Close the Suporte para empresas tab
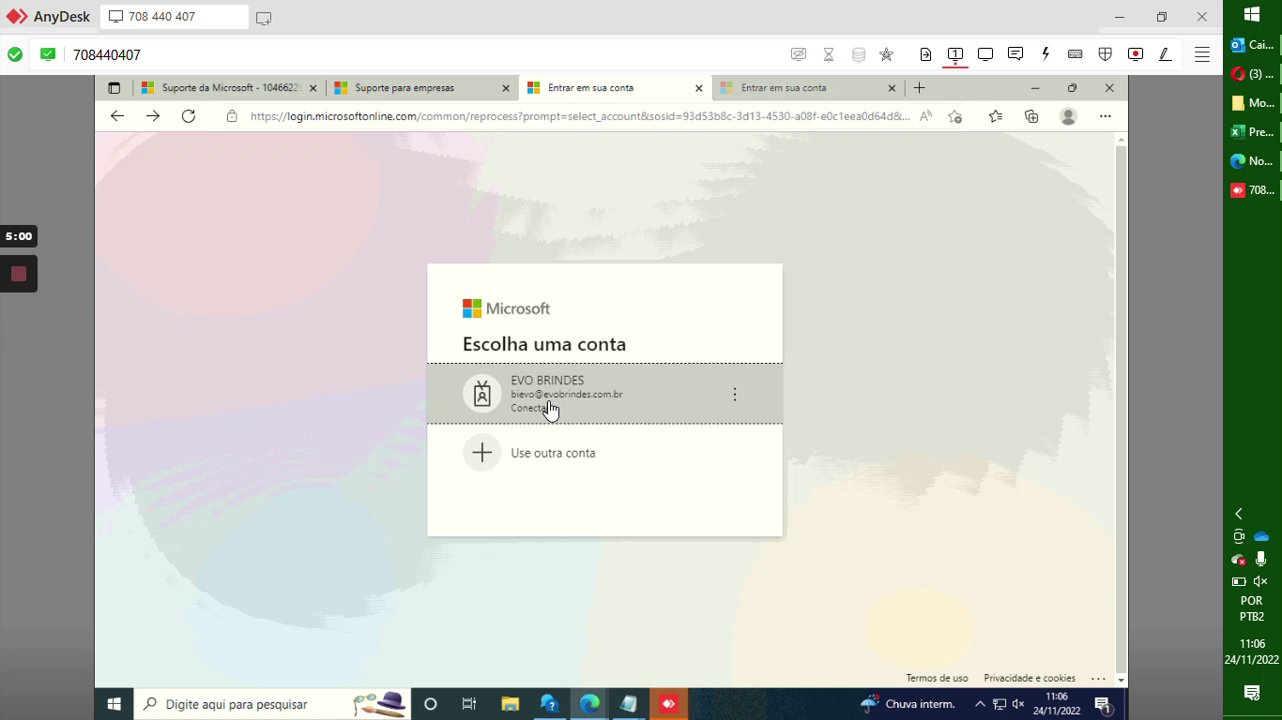Screen dimensions: 1282x720 click(x=506, y=88)
